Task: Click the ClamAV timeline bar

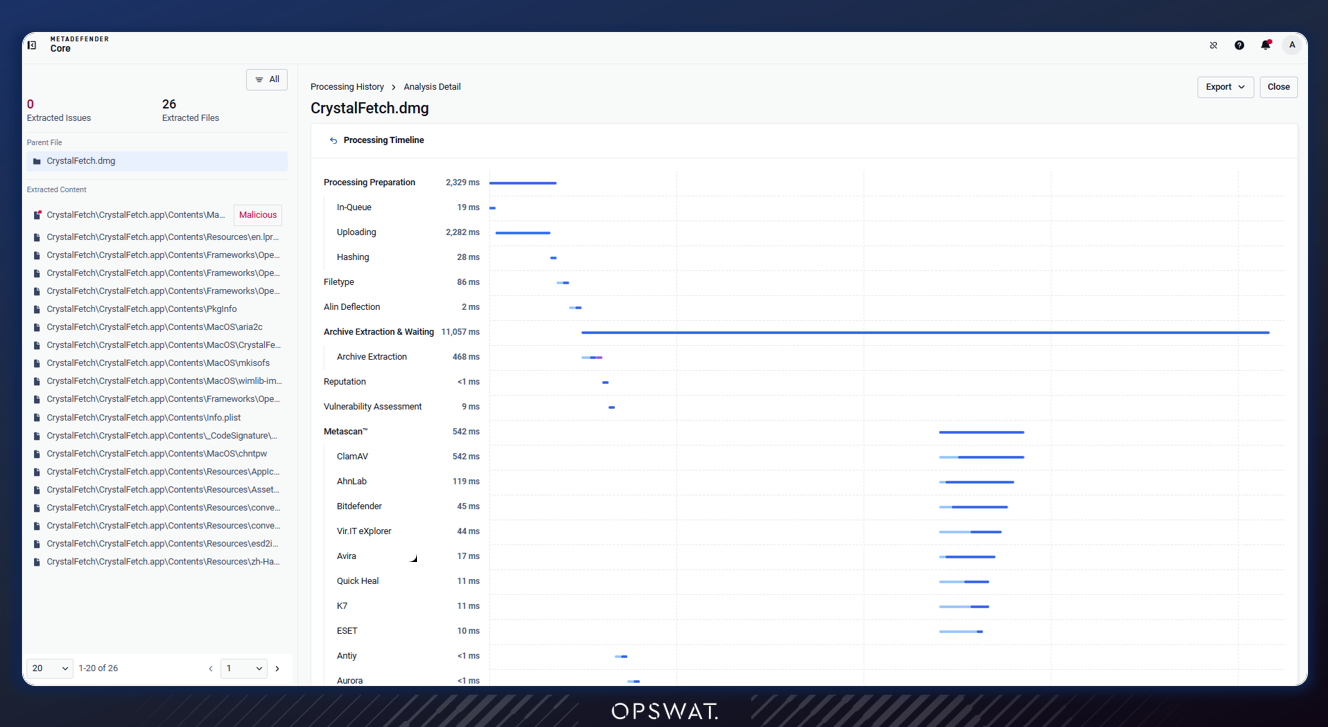Action: tap(981, 457)
